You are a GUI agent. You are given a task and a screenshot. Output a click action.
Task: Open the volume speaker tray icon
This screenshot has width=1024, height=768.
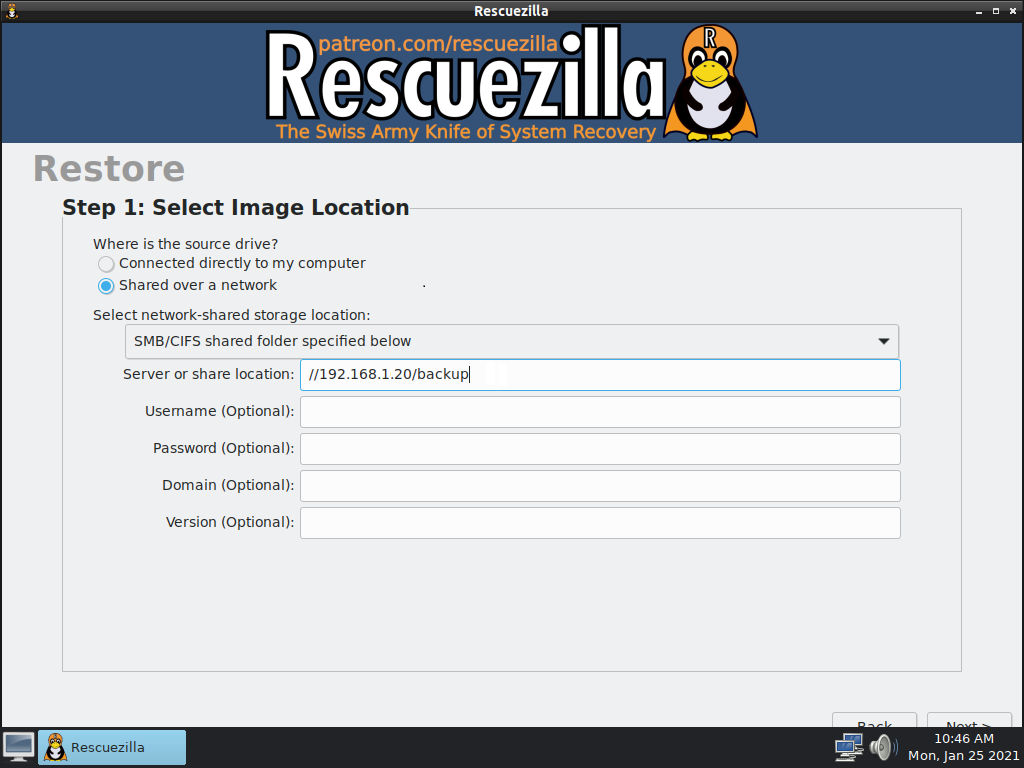(x=884, y=747)
